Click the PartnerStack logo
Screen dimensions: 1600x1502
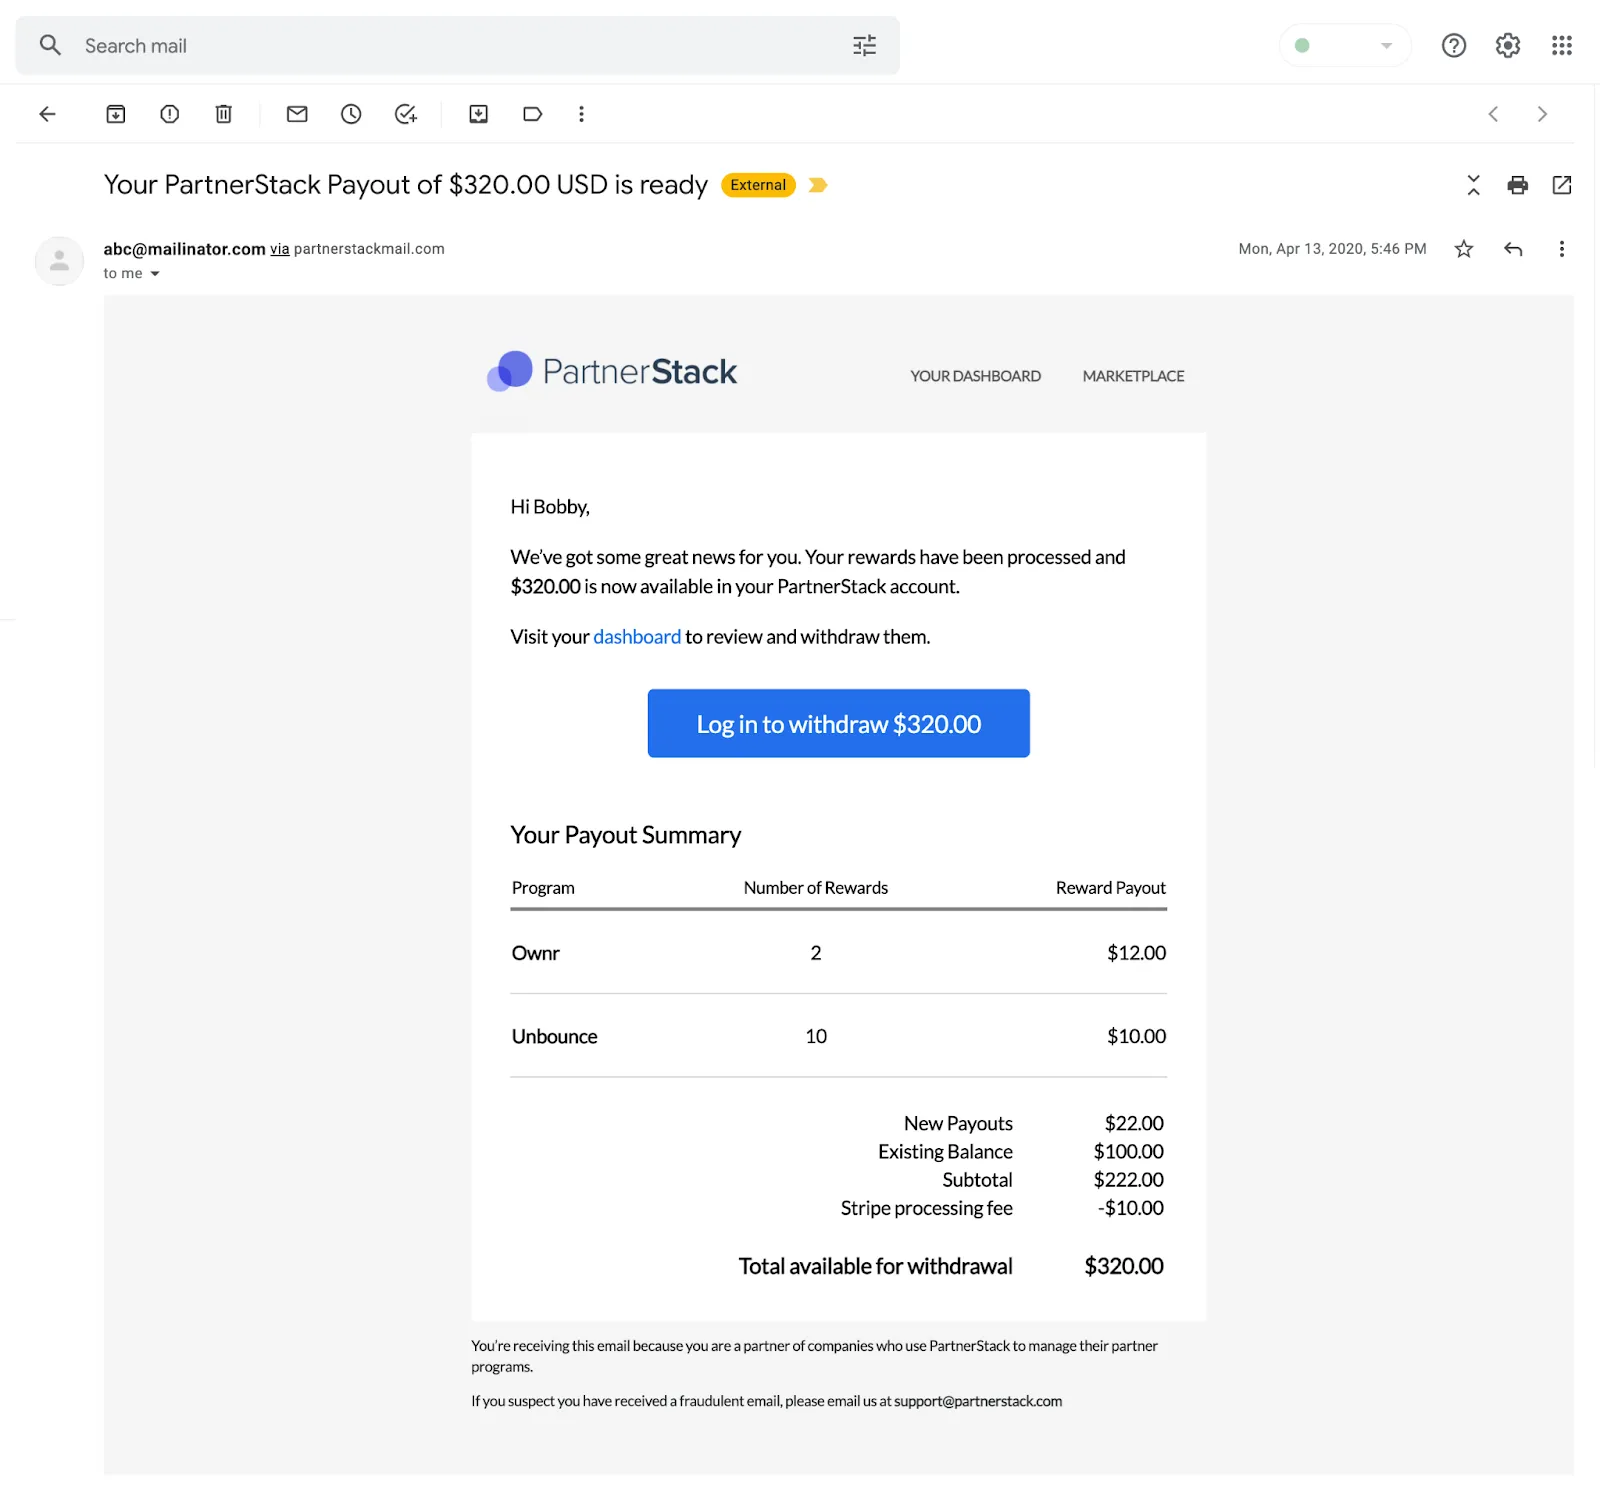[x=612, y=371]
